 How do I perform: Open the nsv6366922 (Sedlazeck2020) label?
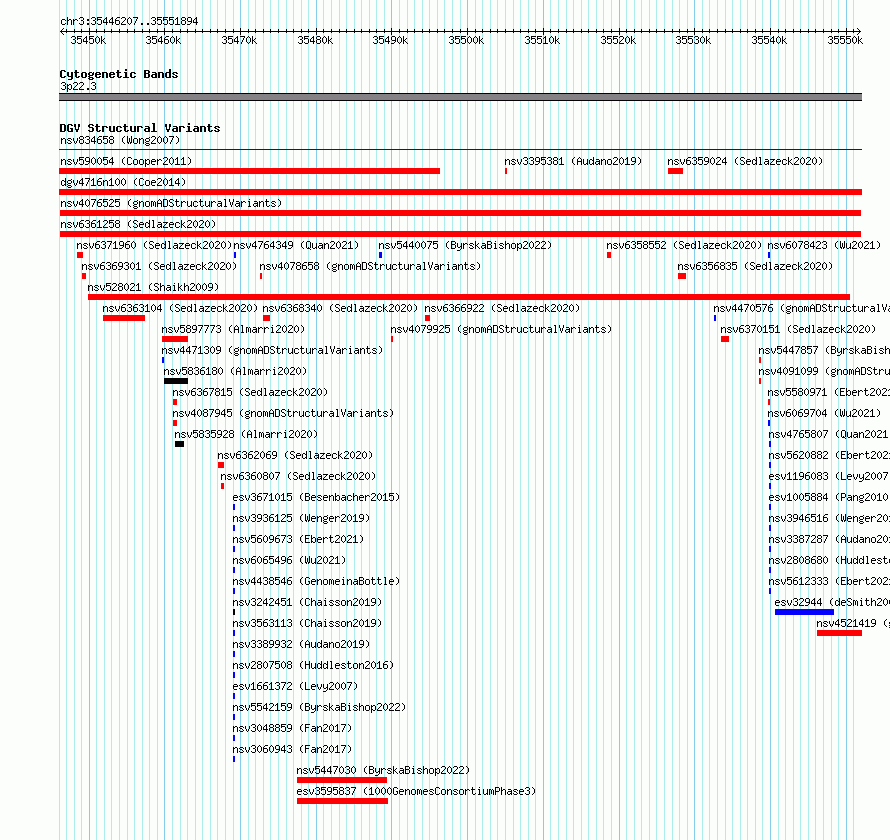click(x=502, y=308)
